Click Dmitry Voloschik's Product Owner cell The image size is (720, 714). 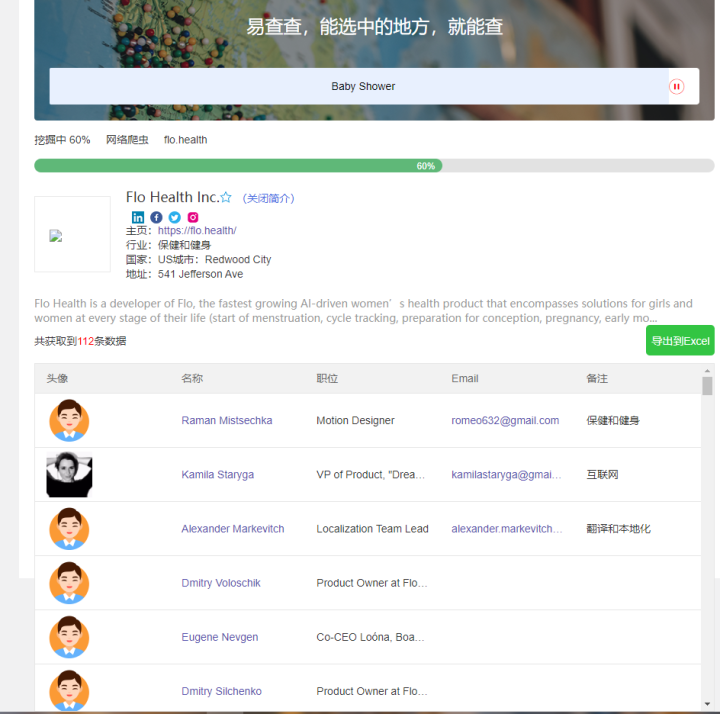tap(372, 583)
